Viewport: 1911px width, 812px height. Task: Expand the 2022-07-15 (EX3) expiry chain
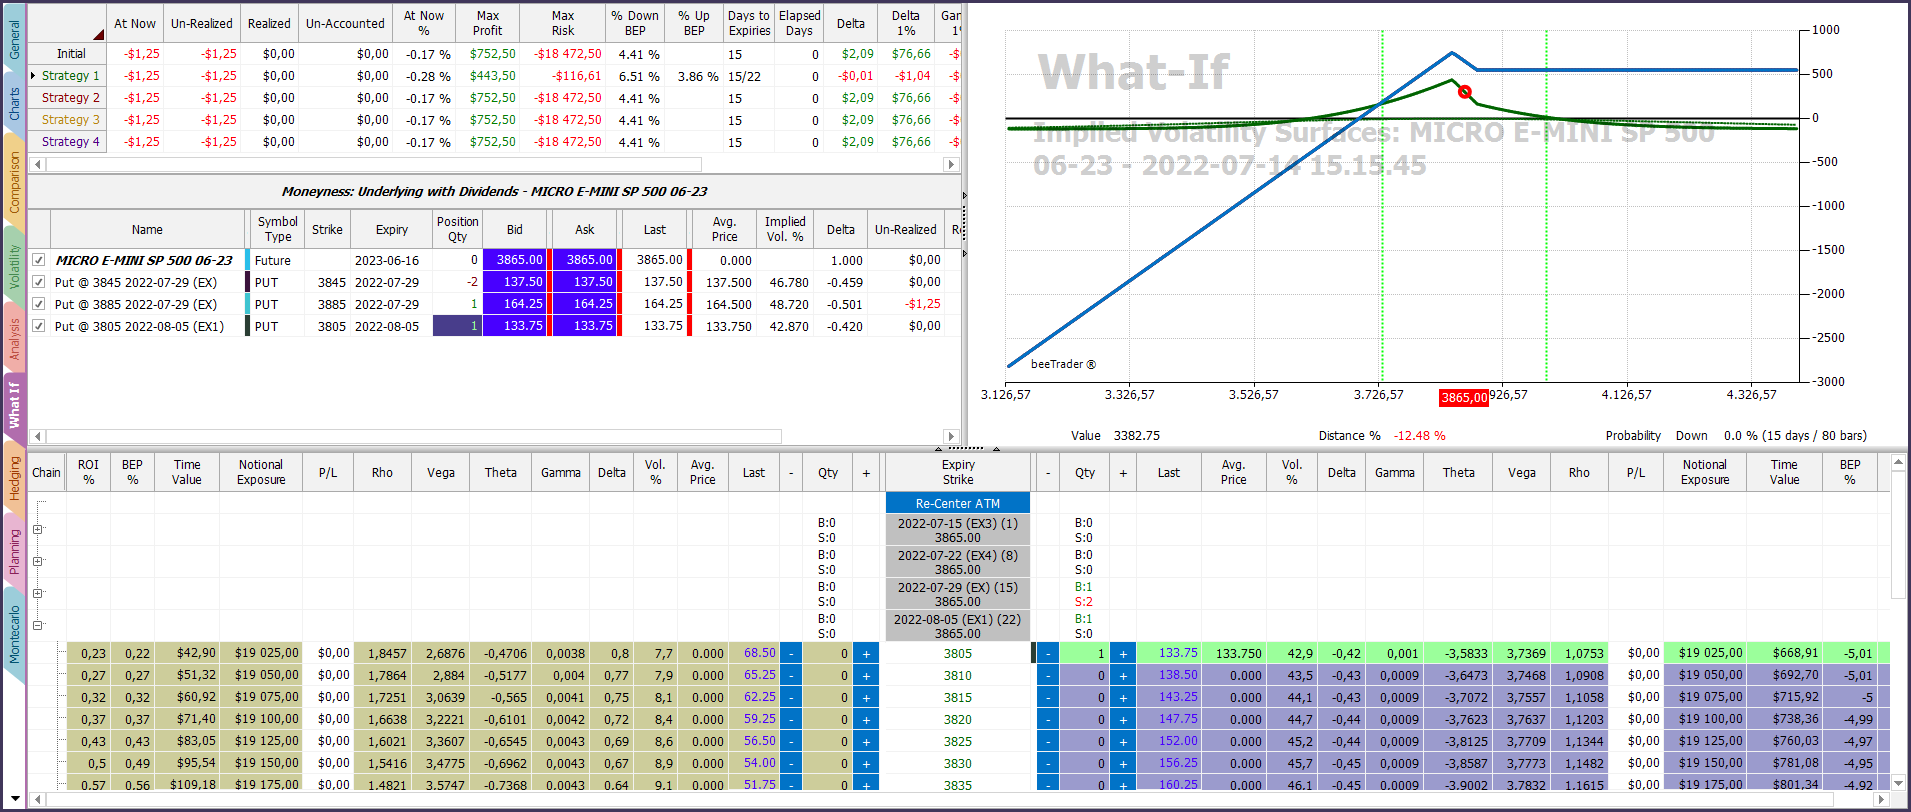point(38,530)
